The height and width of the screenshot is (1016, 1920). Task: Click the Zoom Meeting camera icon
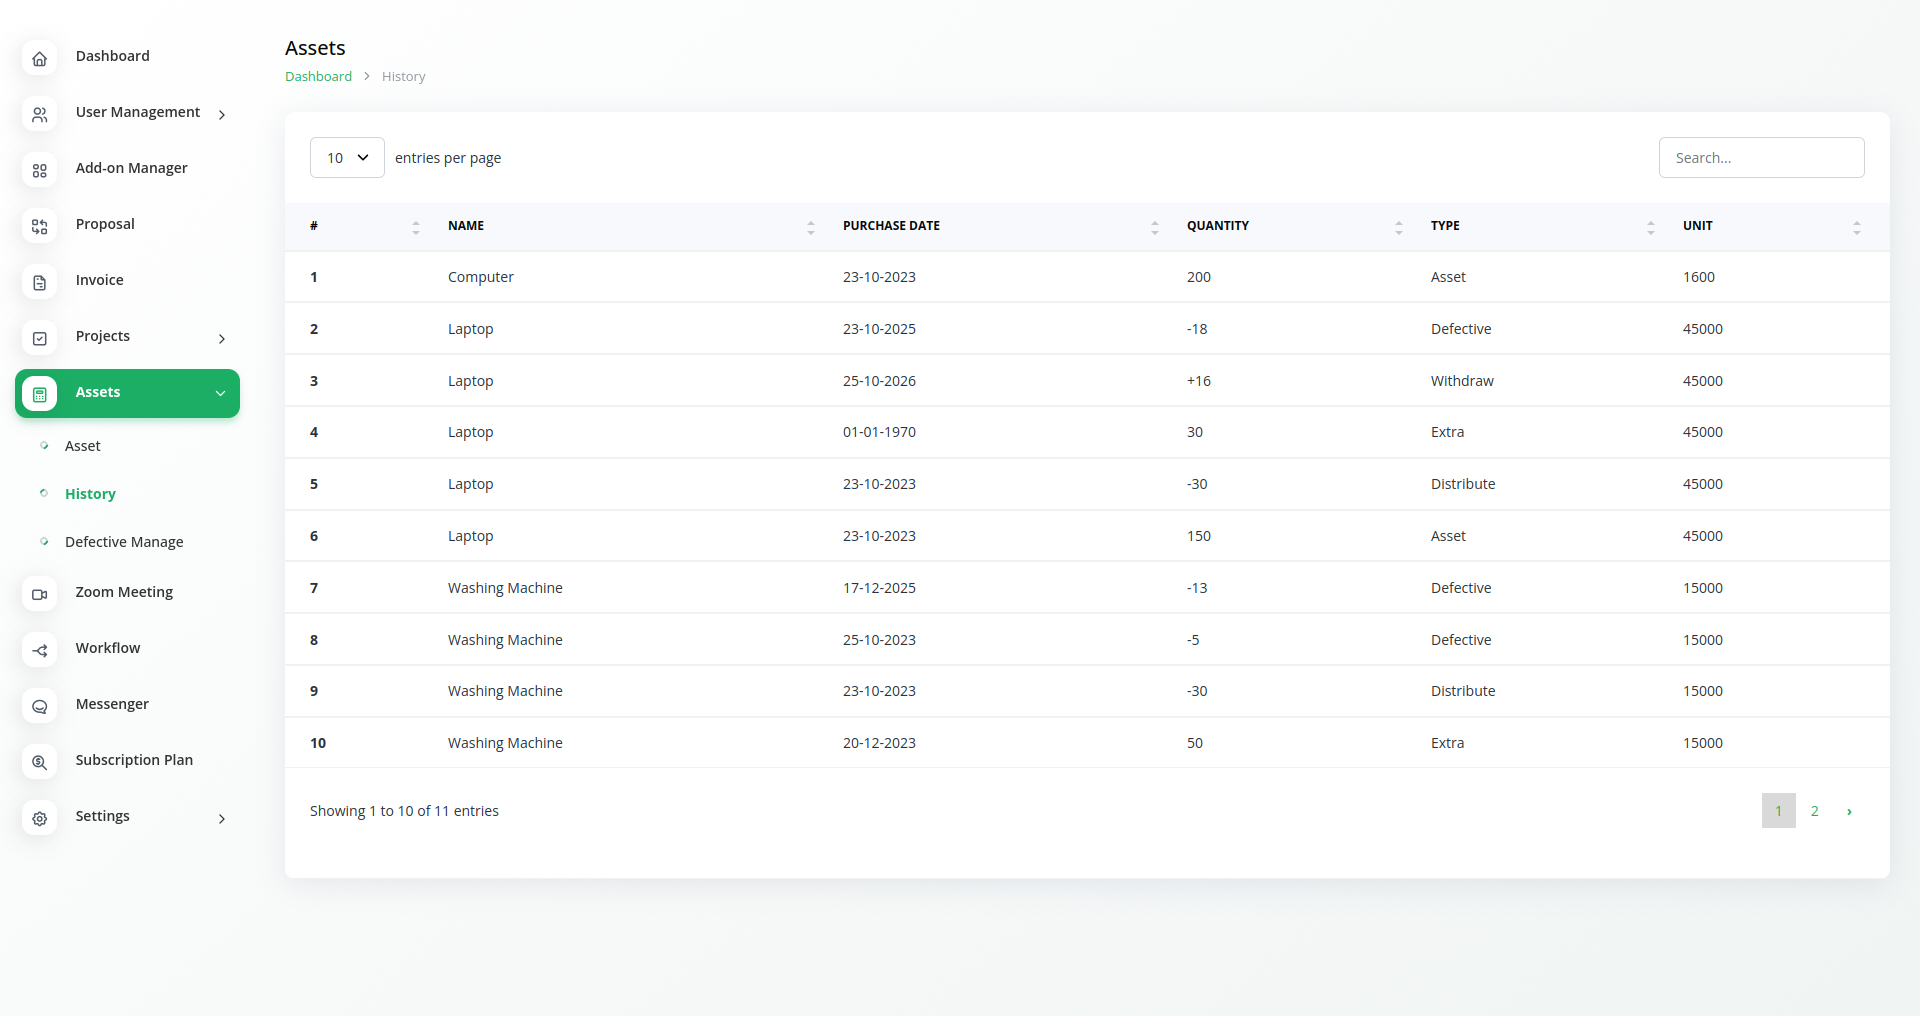pyautogui.click(x=39, y=594)
